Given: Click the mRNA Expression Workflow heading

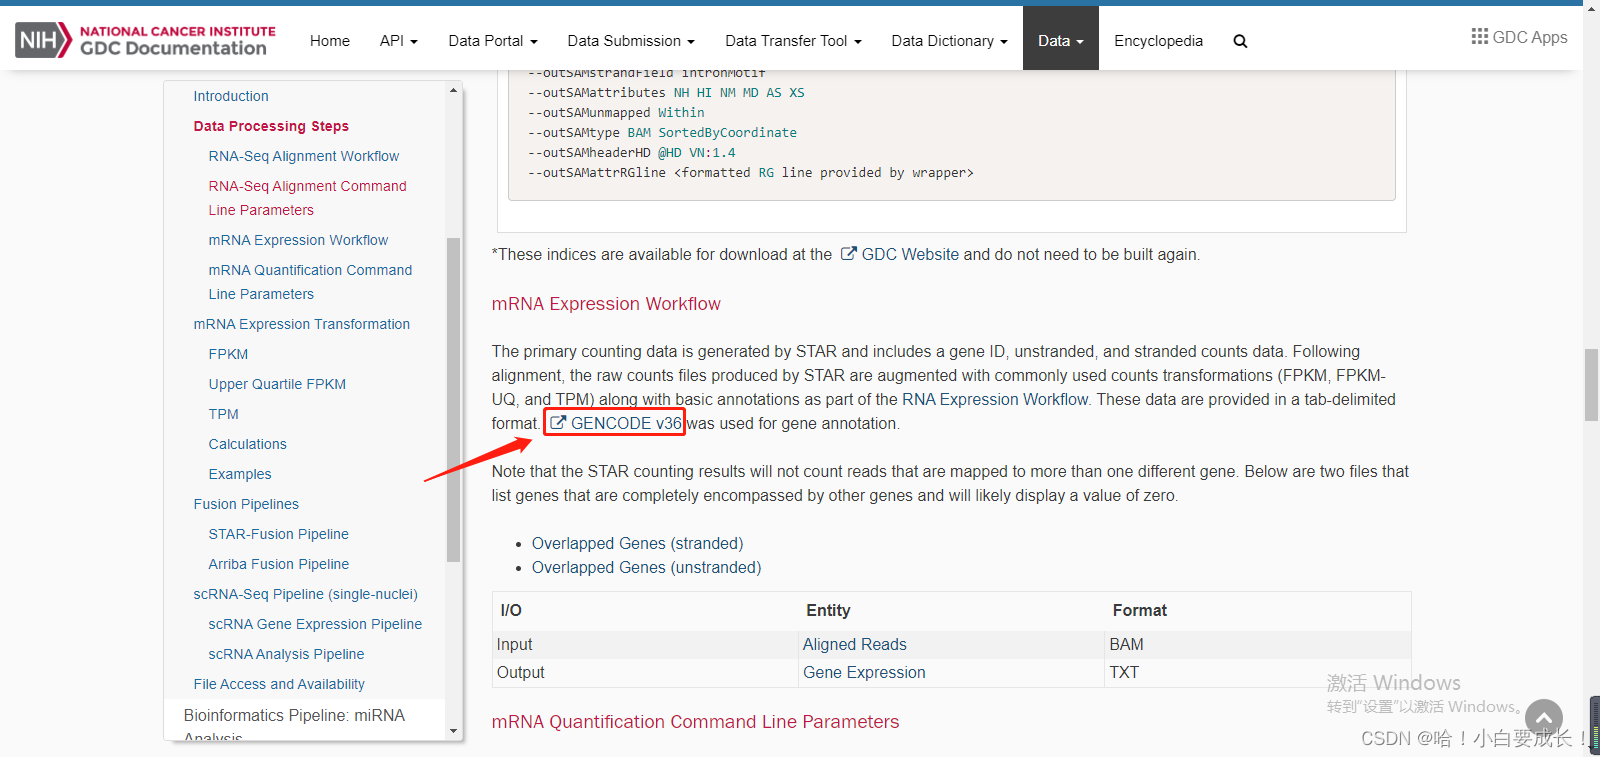Looking at the screenshot, I should tap(606, 304).
